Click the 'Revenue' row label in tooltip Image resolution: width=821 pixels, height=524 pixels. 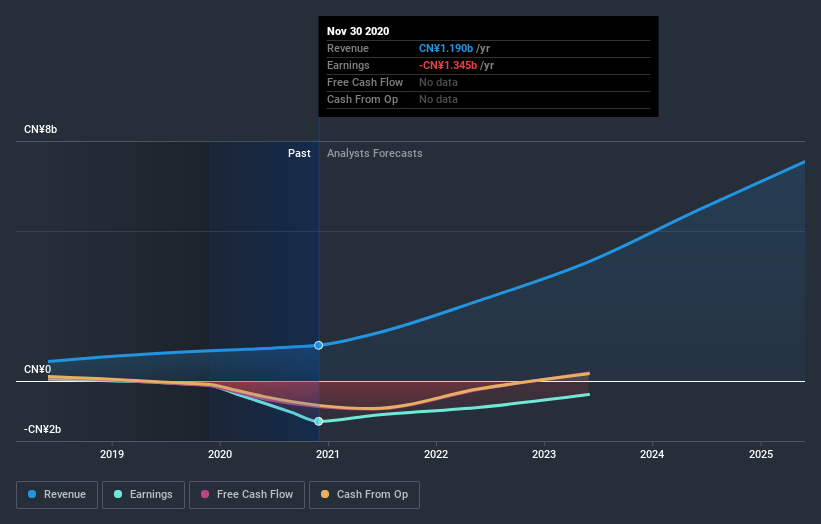tap(348, 48)
